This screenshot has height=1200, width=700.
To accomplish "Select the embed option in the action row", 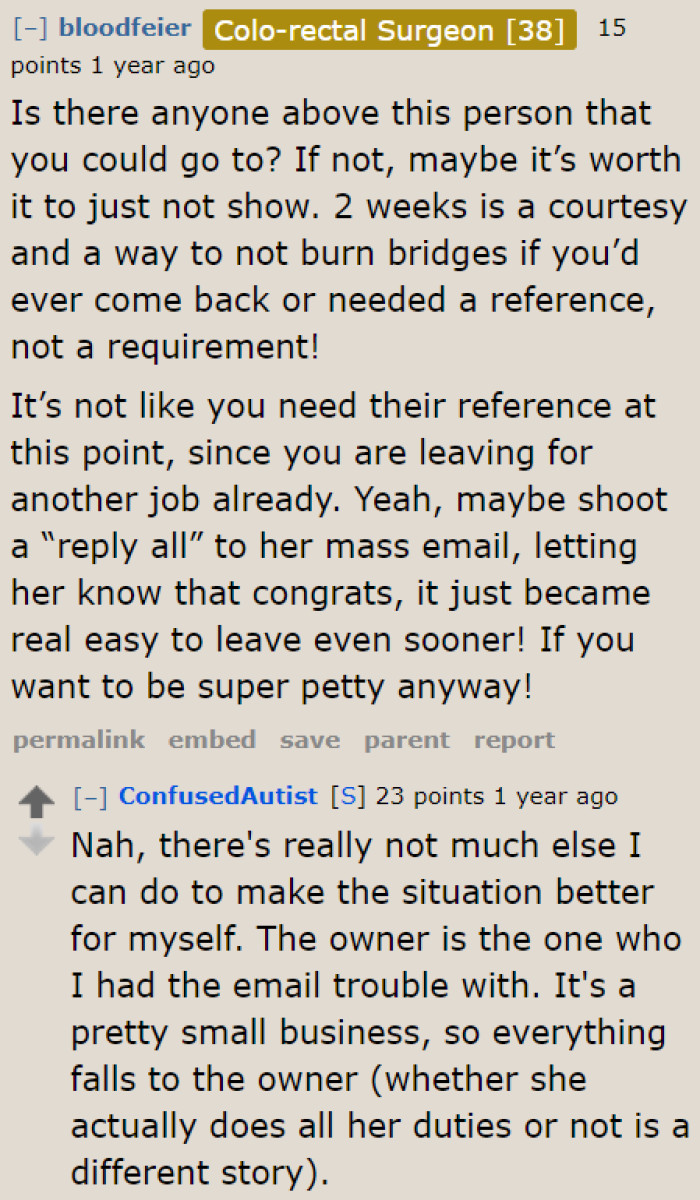I will click(x=212, y=740).
